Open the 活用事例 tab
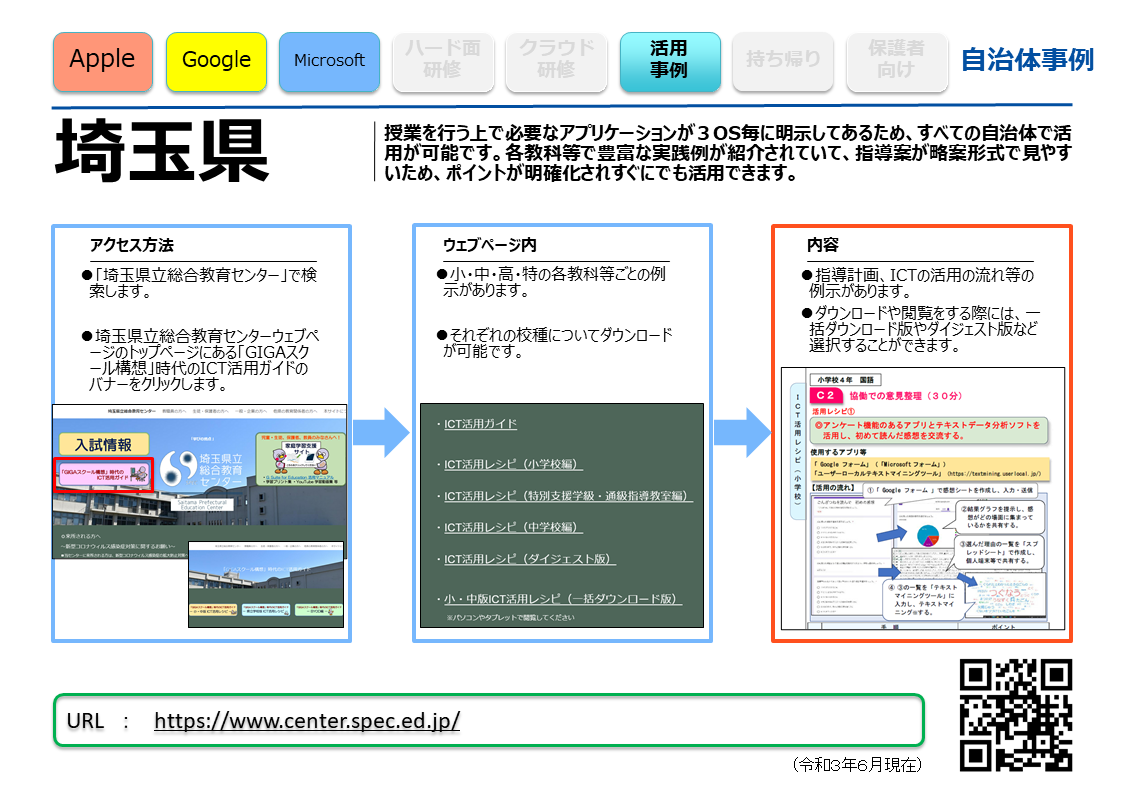This screenshot has height=794, width=1123. tap(670, 61)
